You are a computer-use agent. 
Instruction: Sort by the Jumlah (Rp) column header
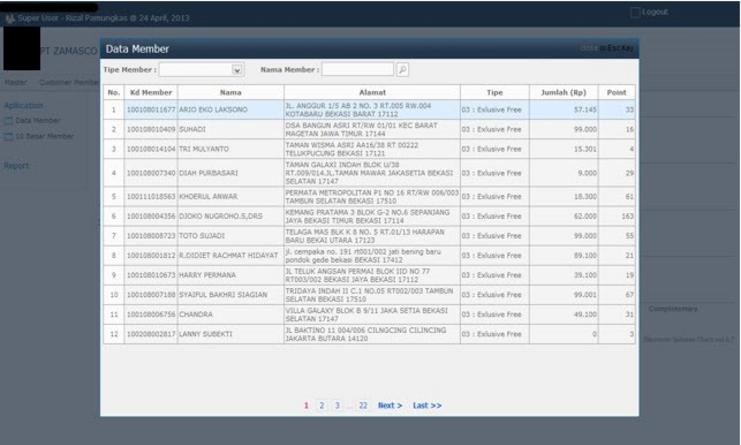coord(562,92)
